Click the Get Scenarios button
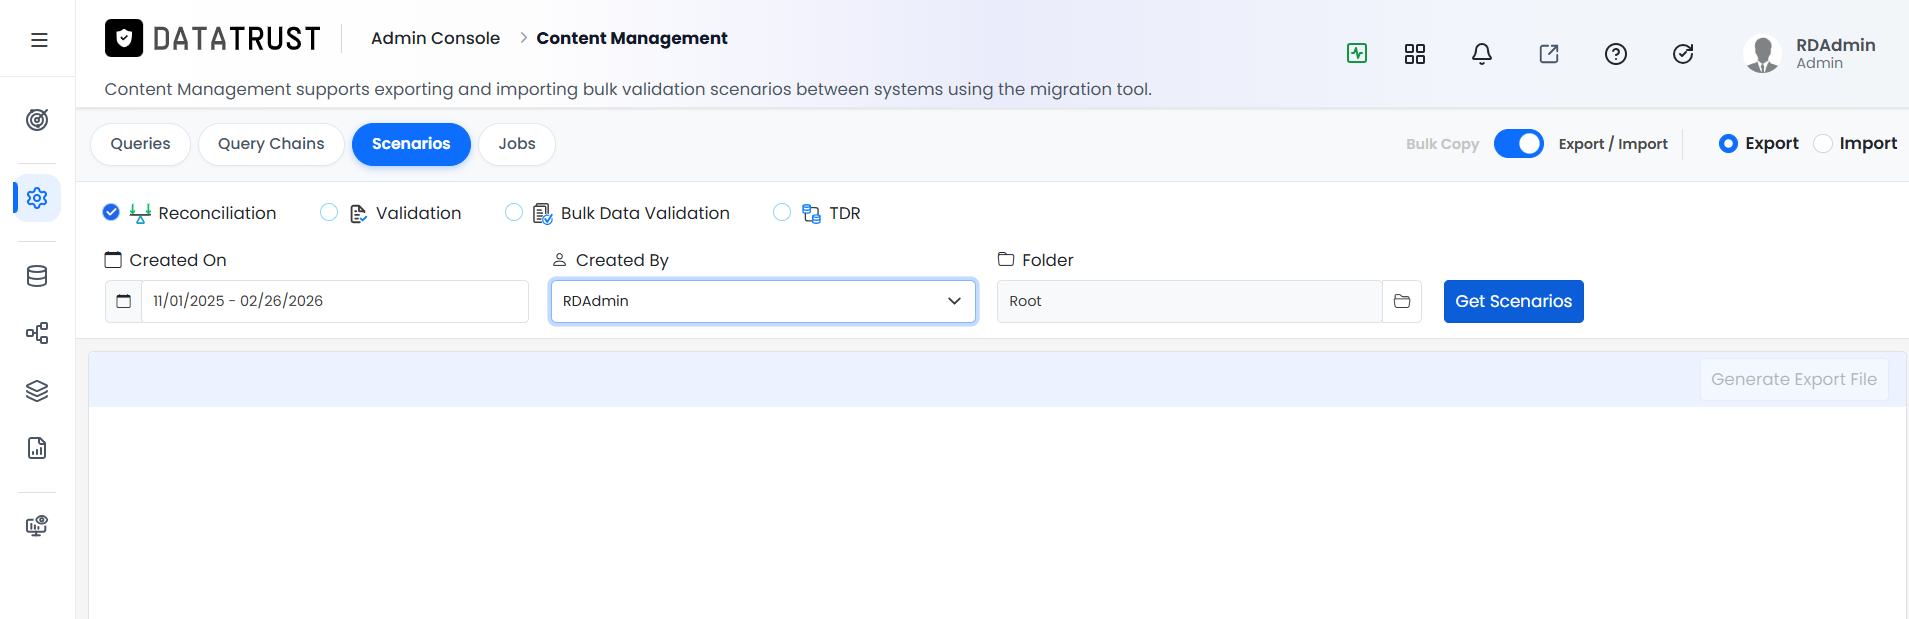 tap(1514, 301)
